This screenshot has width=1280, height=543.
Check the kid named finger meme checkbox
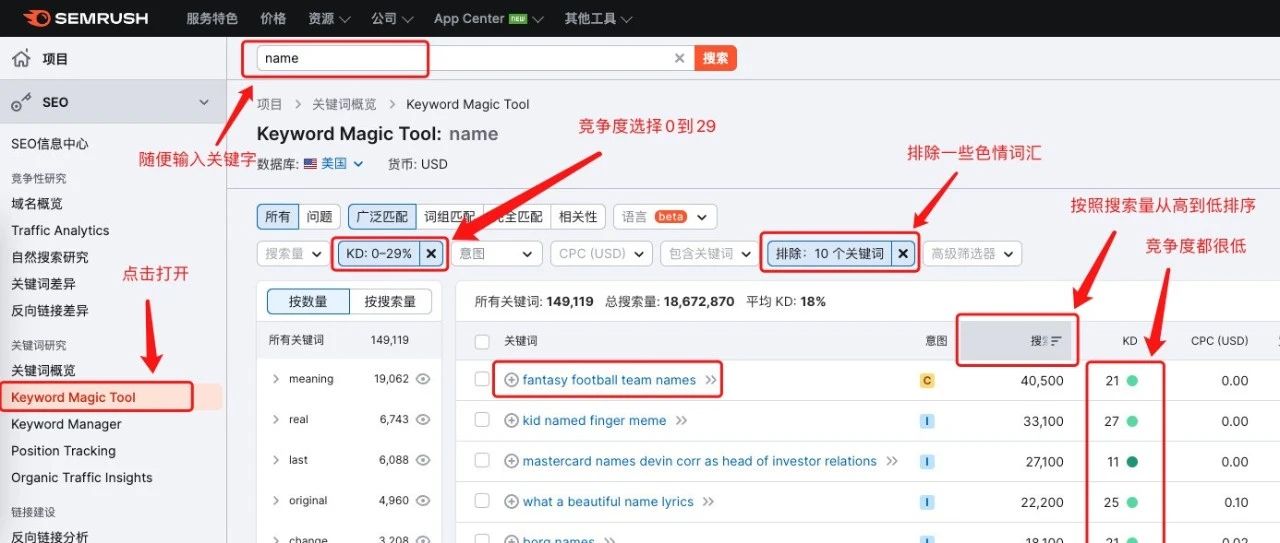[x=482, y=421]
